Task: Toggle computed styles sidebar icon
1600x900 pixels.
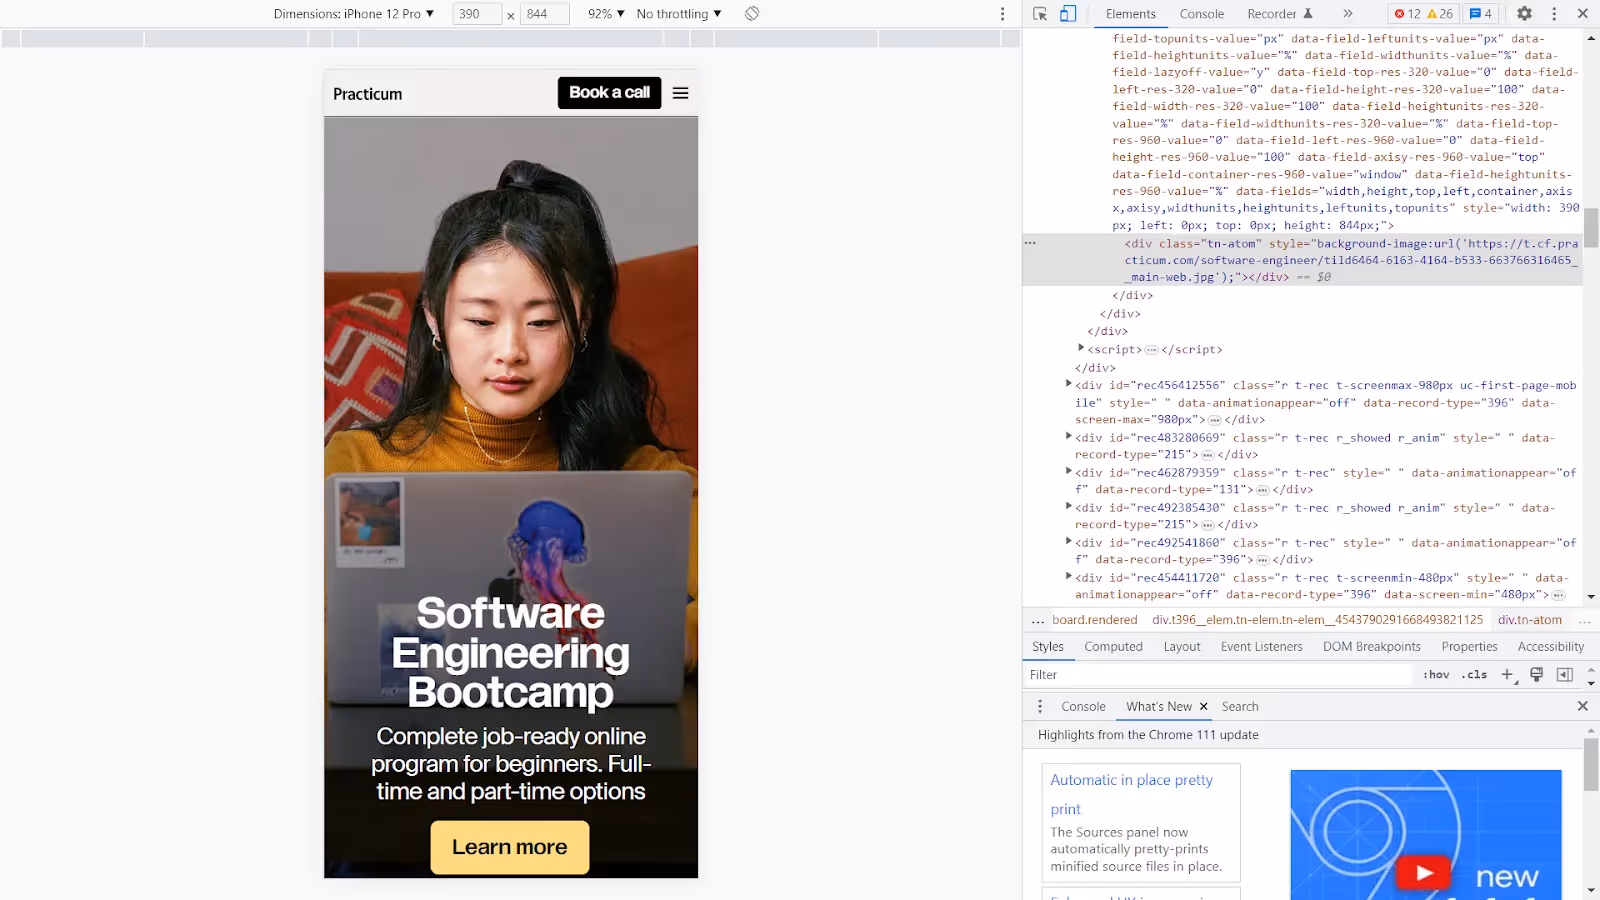Action: coord(1565,675)
